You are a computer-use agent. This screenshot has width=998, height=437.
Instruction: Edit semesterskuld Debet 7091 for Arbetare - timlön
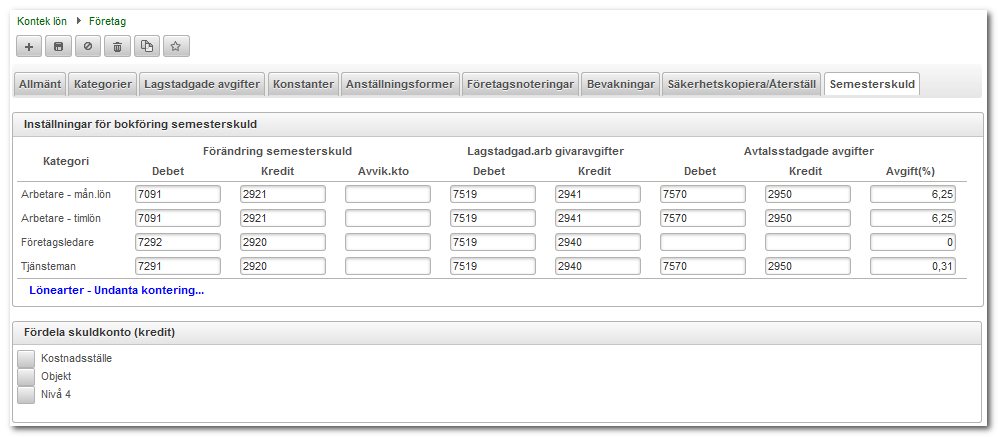pyautogui.click(x=178, y=218)
